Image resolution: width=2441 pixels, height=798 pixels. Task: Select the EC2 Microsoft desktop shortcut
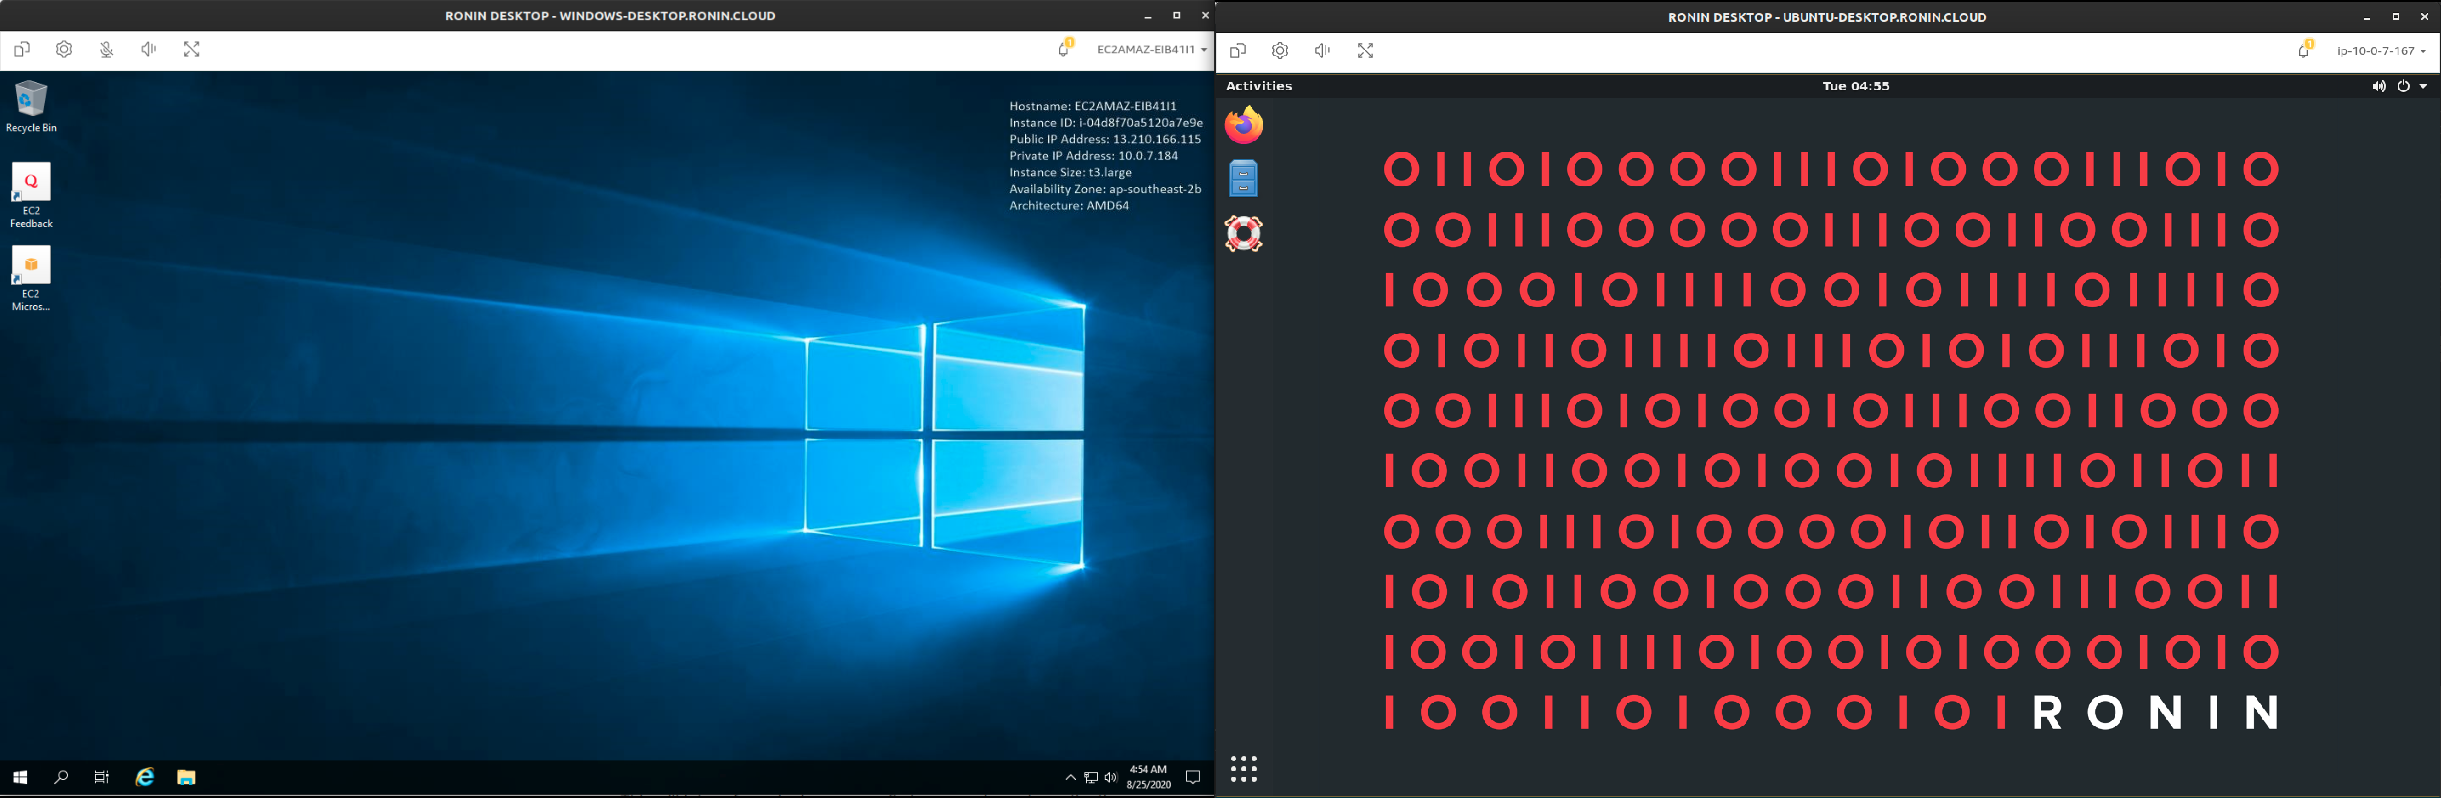click(31, 279)
